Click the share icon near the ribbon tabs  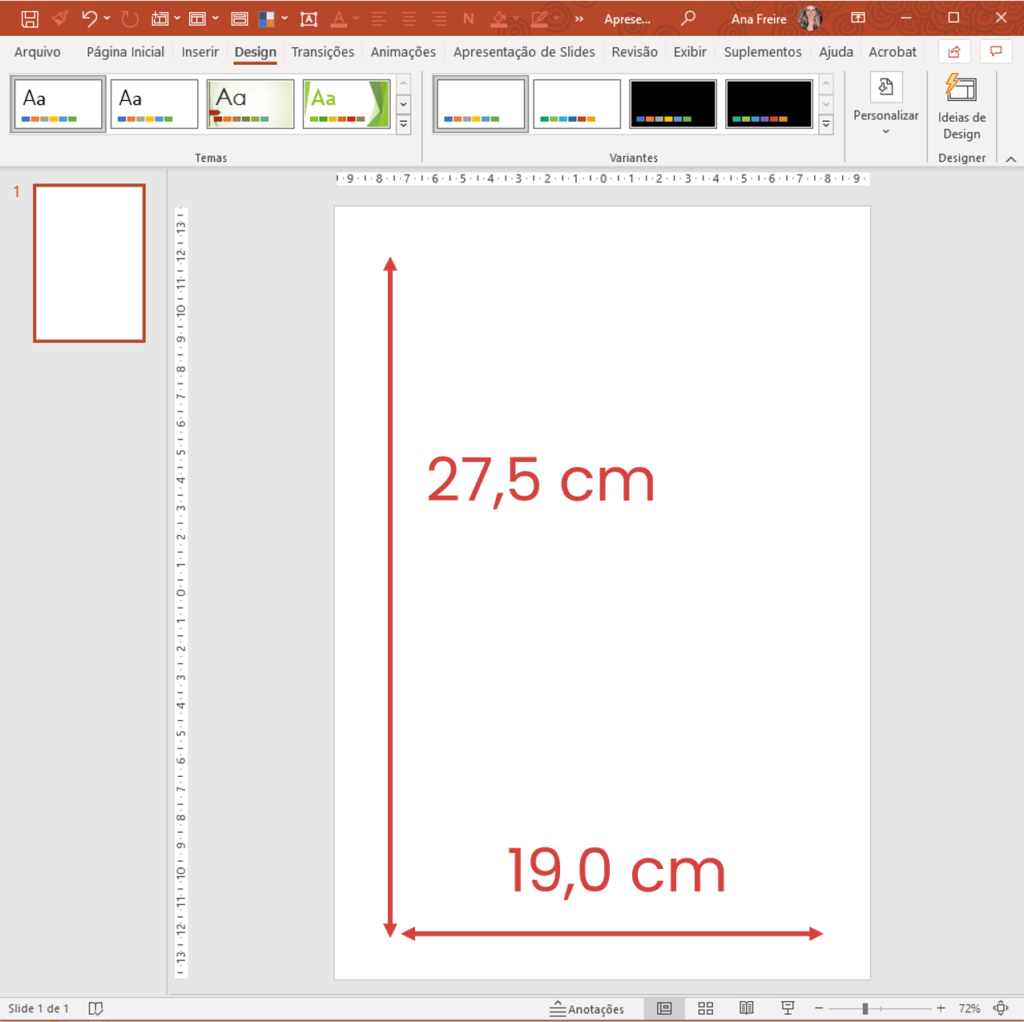[954, 52]
